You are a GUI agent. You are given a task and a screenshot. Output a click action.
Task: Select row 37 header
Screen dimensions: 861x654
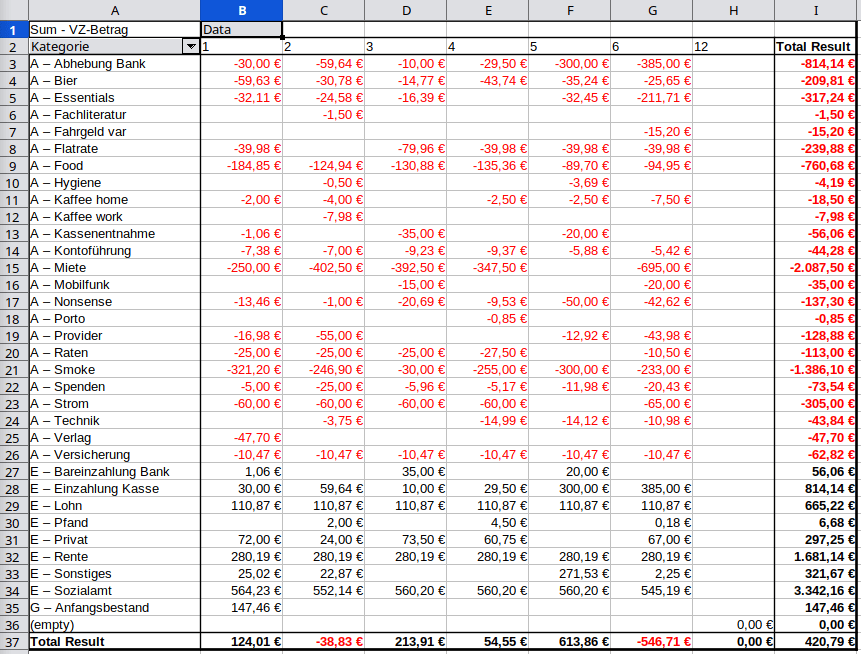pyautogui.click(x=14, y=641)
